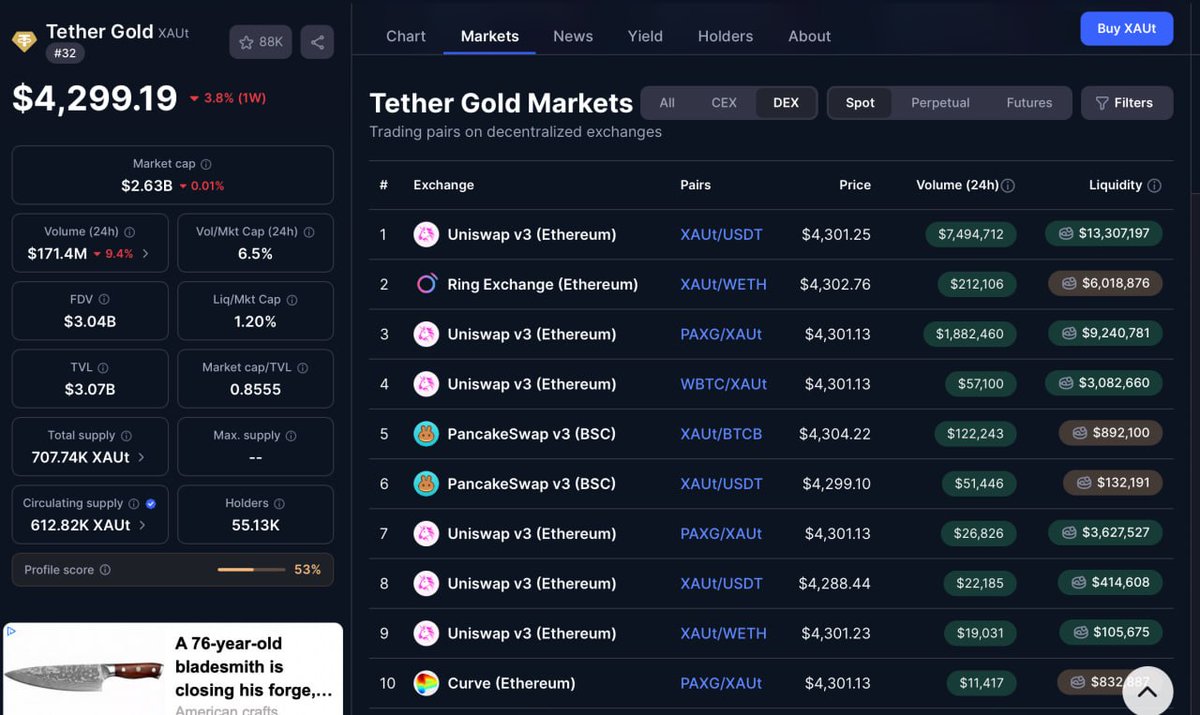The height and width of the screenshot is (715, 1200).
Task: Click the share icon button
Action: pos(317,42)
